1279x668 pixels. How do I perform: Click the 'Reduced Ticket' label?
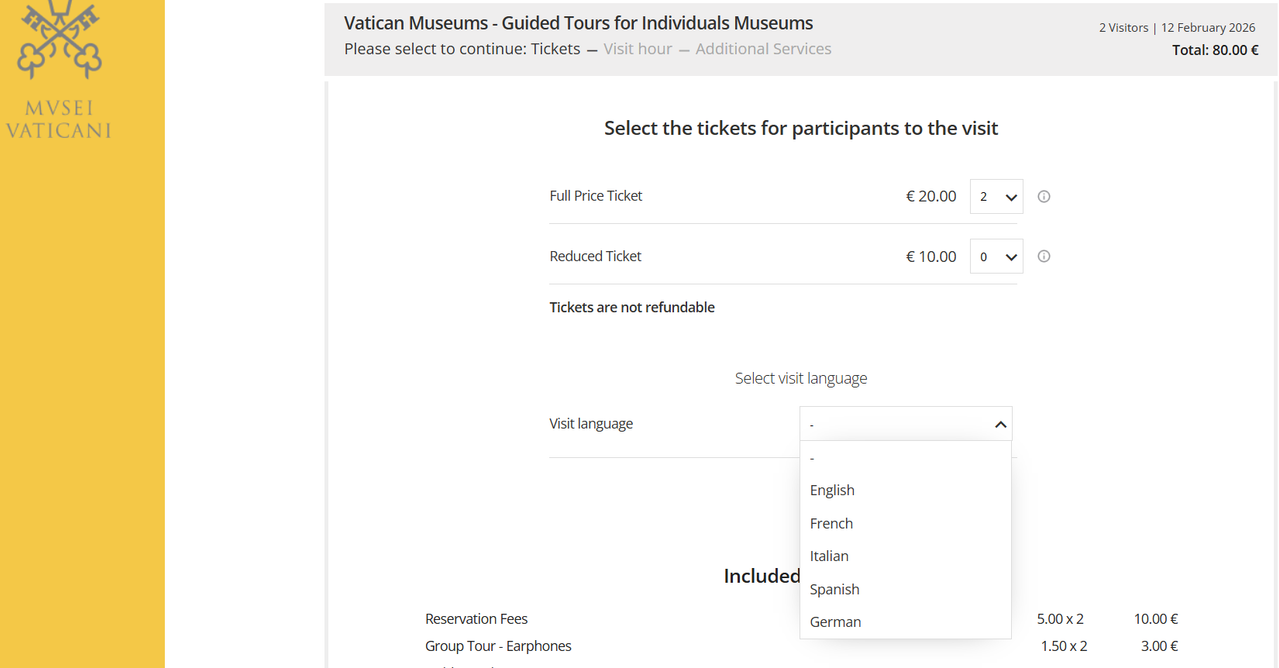click(595, 256)
